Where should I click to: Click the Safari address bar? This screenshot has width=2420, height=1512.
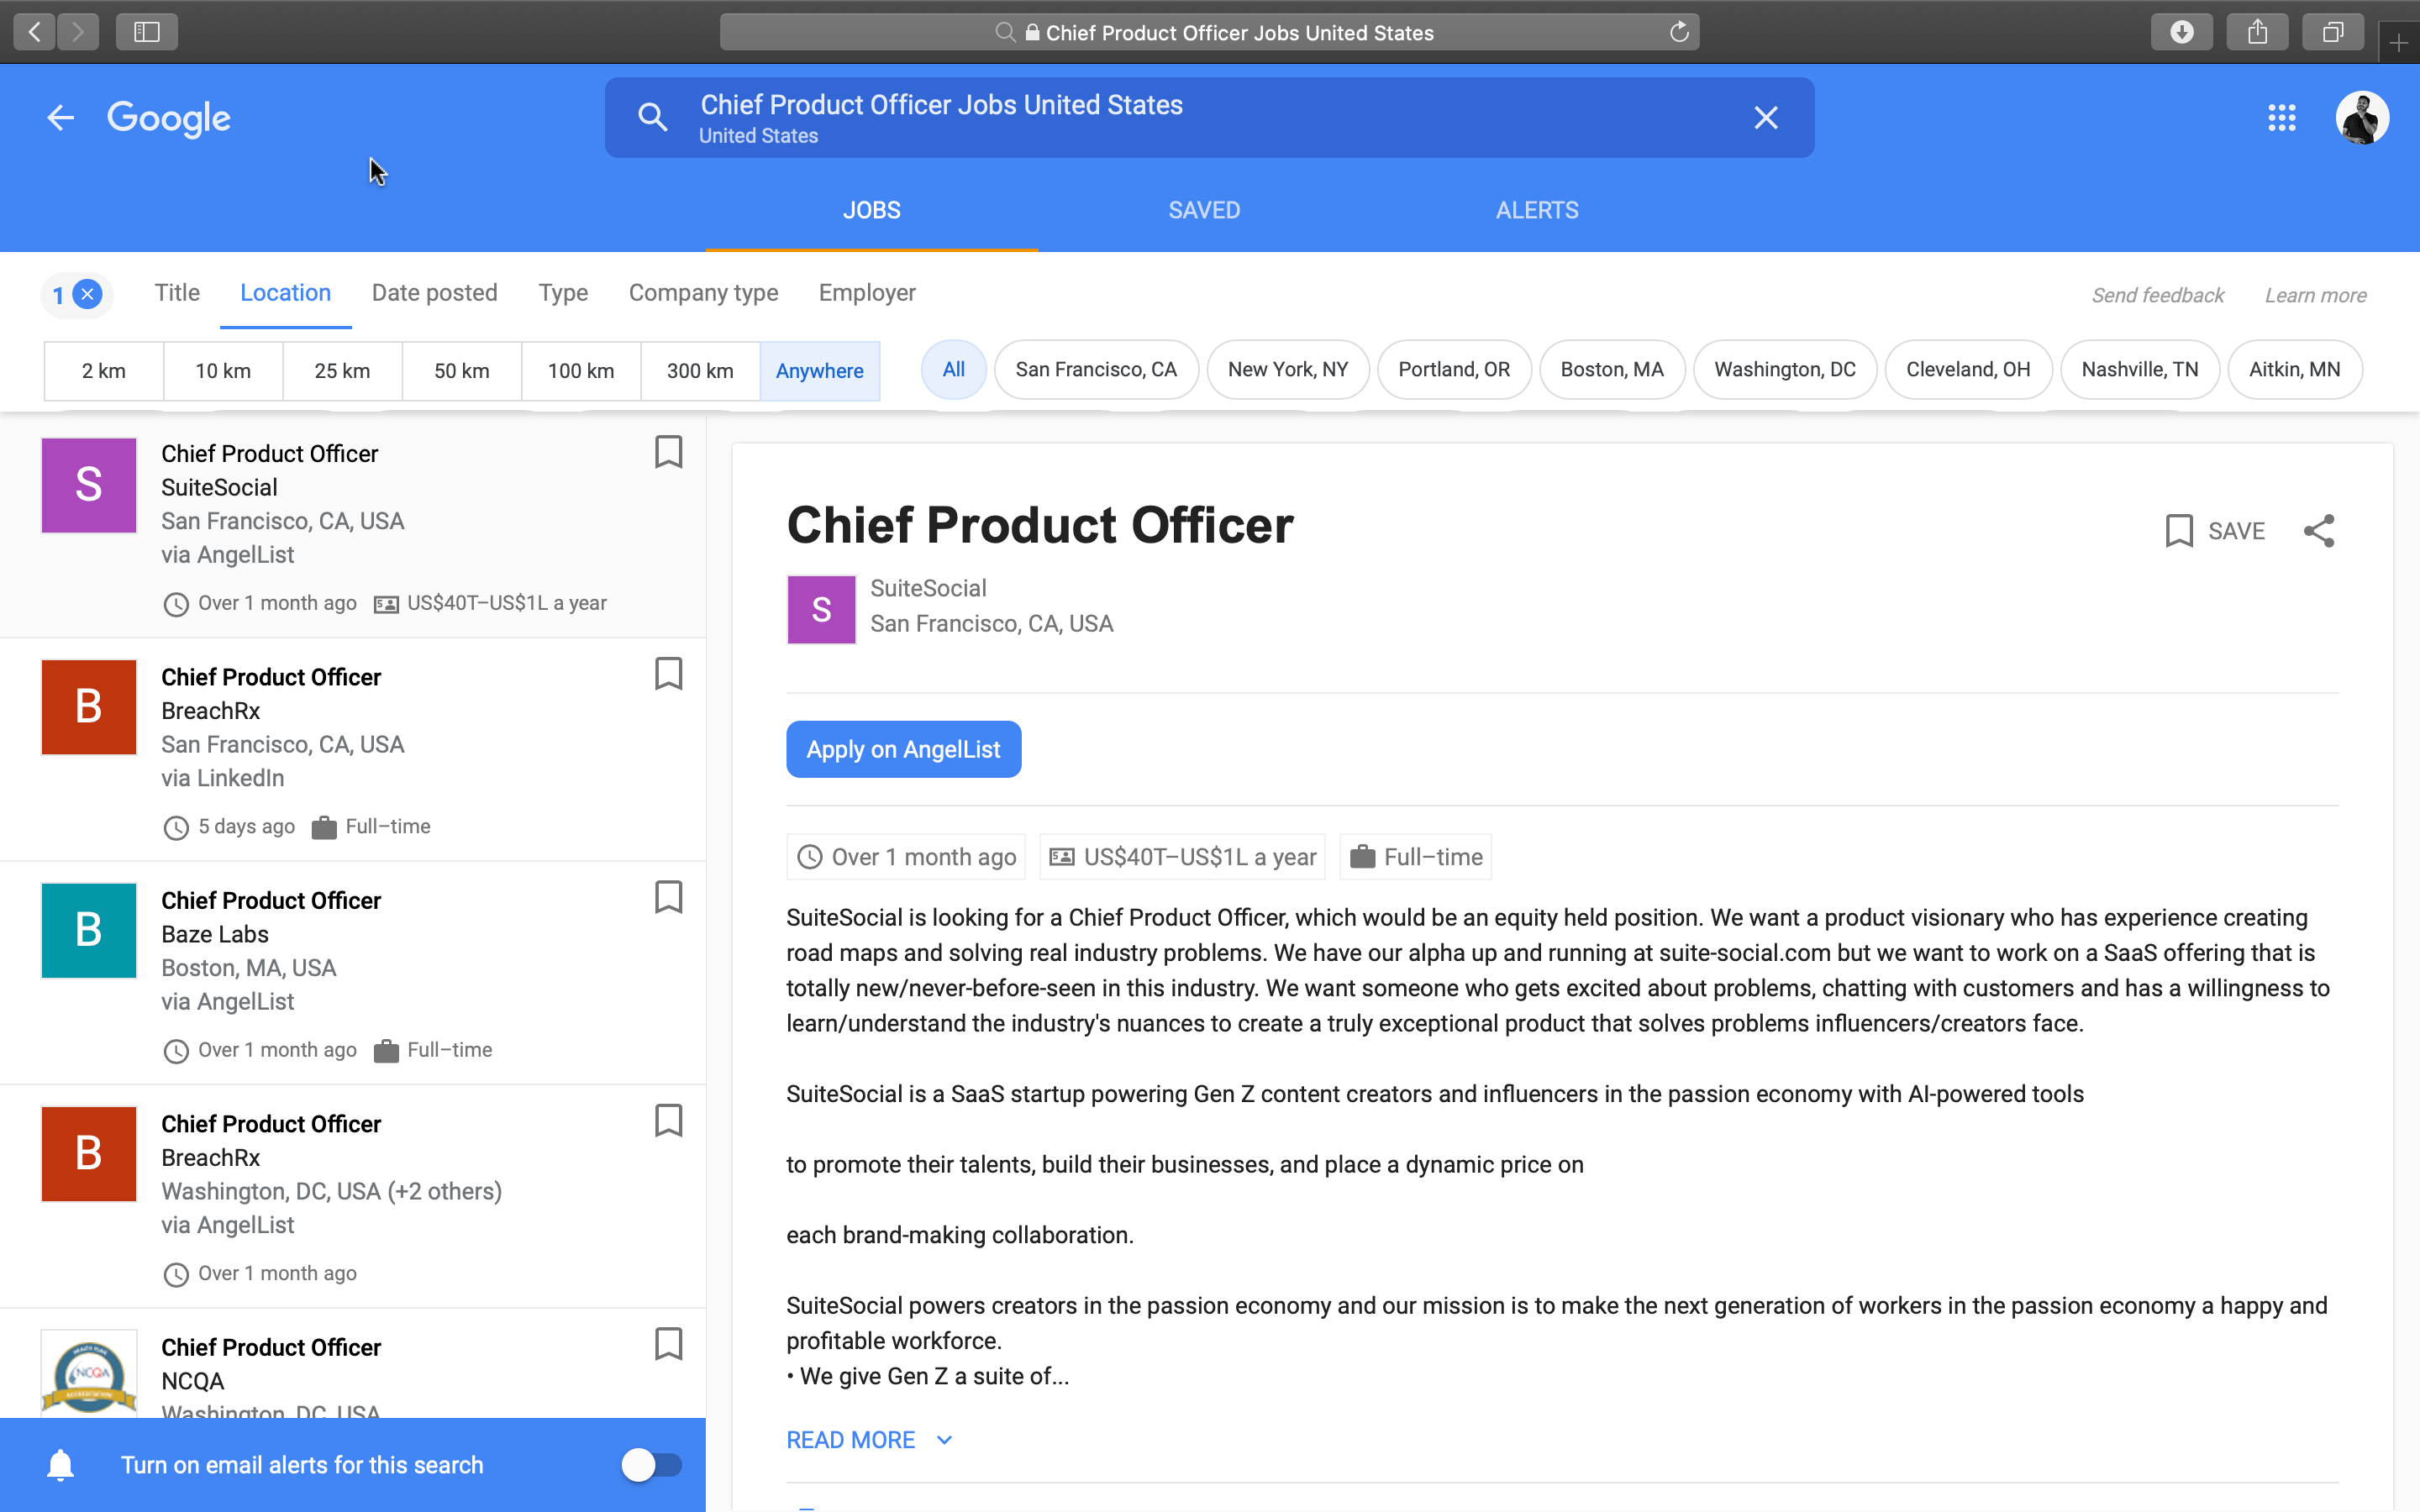(x=1209, y=32)
